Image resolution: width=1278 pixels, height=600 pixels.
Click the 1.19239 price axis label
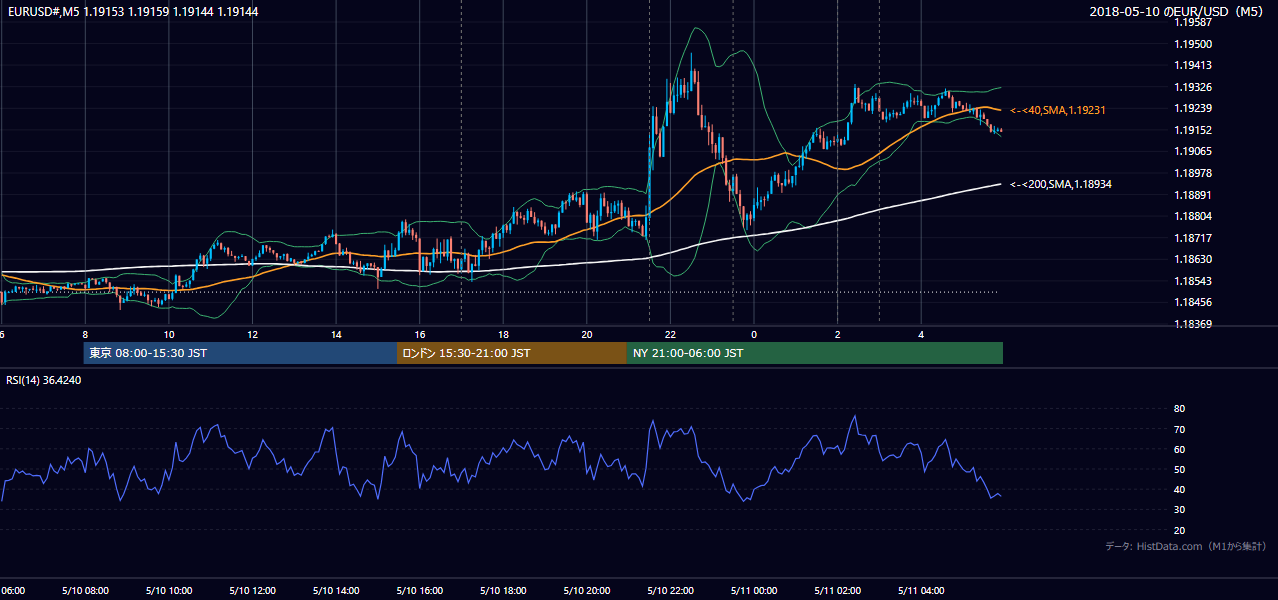point(1194,108)
